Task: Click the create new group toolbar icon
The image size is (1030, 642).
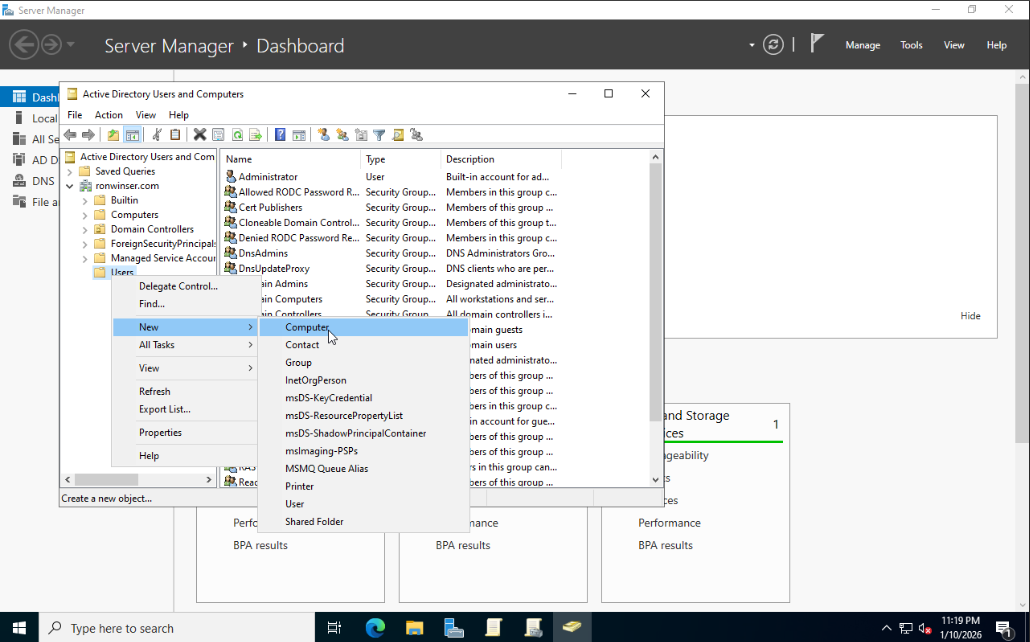Action: (x=342, y=135)
